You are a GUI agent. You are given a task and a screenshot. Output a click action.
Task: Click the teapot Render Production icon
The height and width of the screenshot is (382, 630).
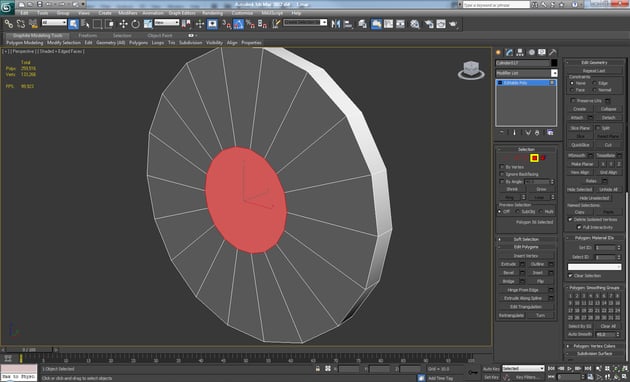tap(453, 24)
